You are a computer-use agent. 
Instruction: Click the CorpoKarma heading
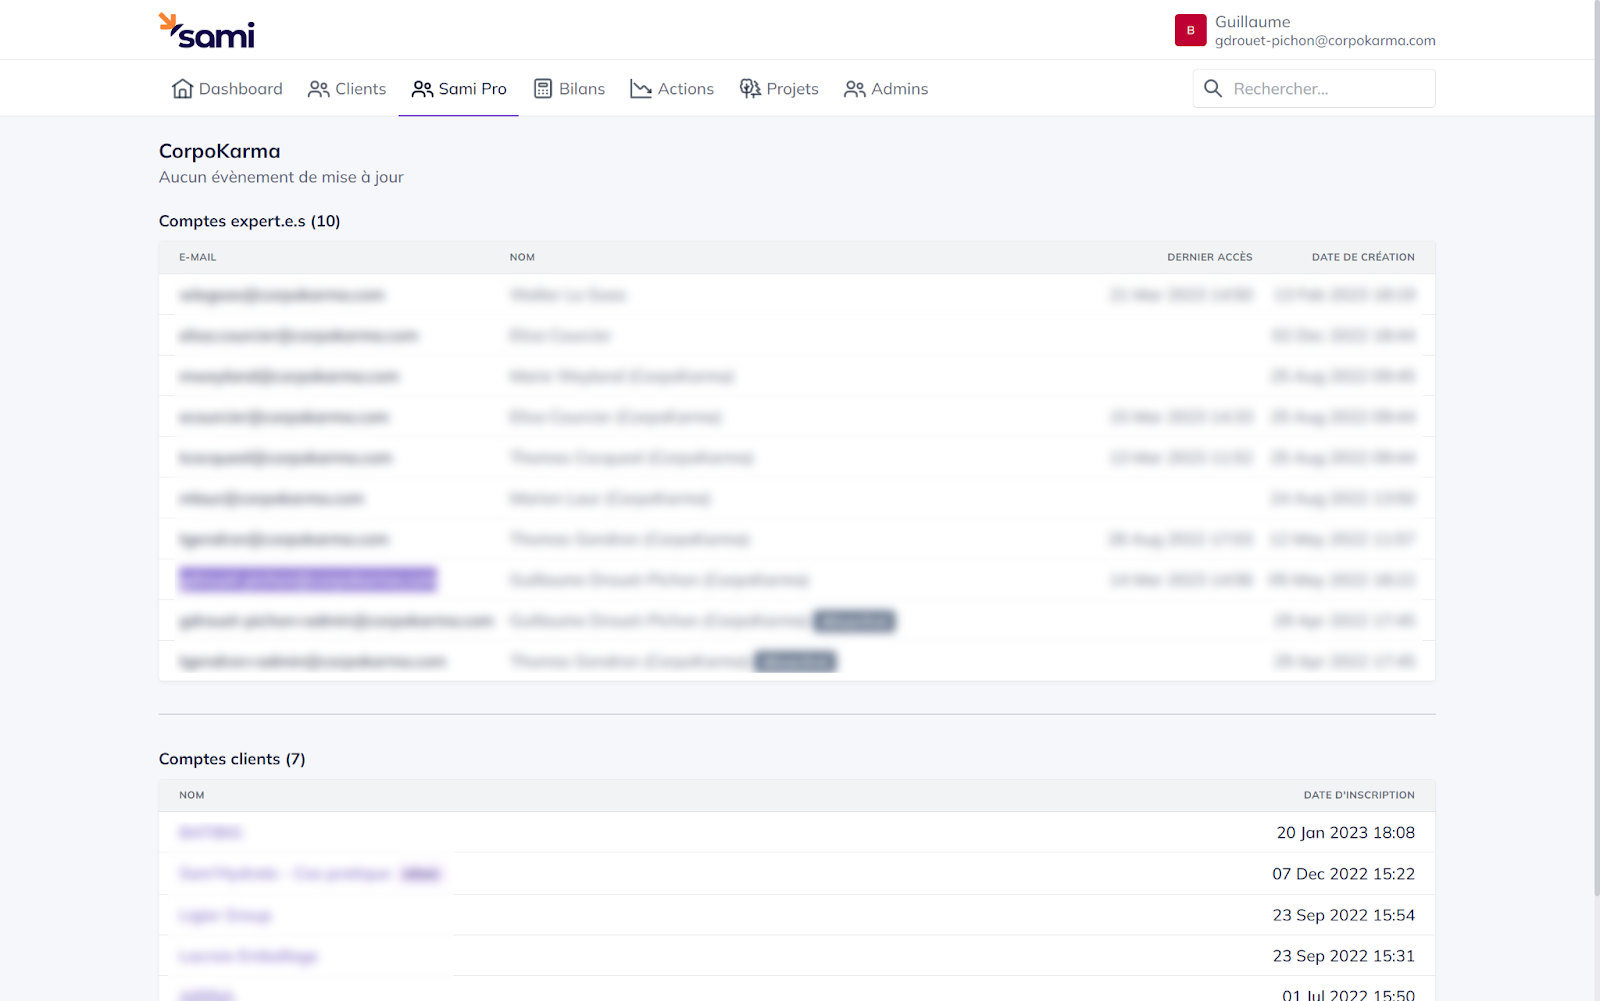pos(220,151)
